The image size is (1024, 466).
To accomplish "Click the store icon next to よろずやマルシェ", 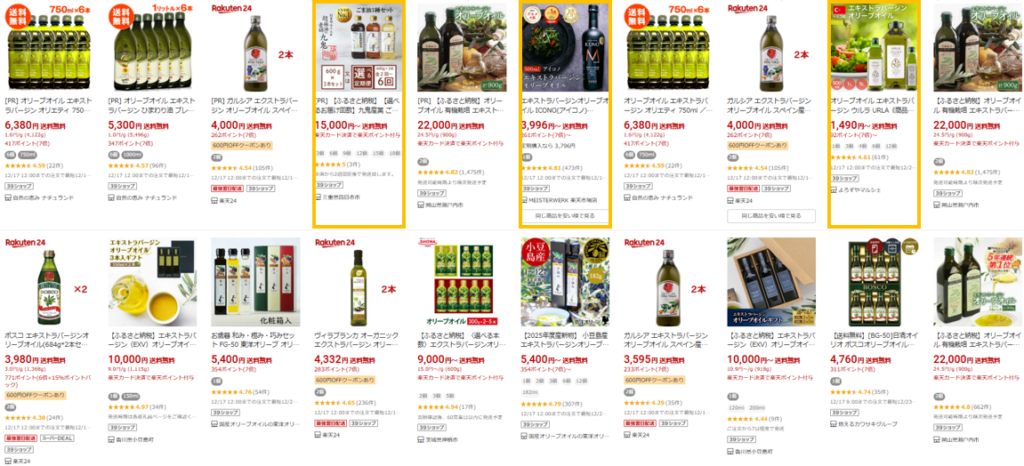I will point(834,190).
